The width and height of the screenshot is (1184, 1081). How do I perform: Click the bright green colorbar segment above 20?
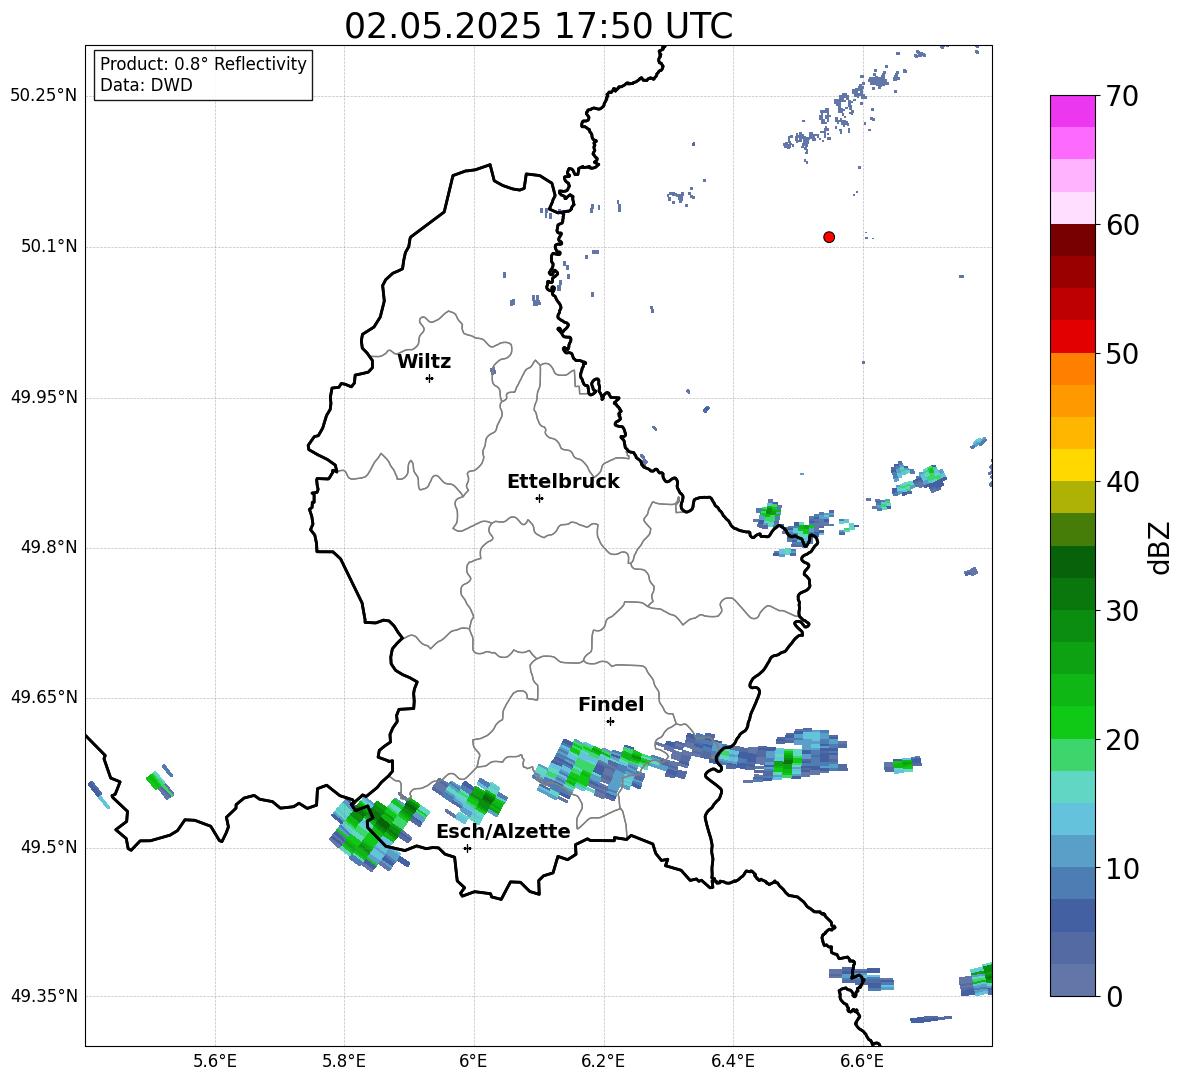[1072, 722]
